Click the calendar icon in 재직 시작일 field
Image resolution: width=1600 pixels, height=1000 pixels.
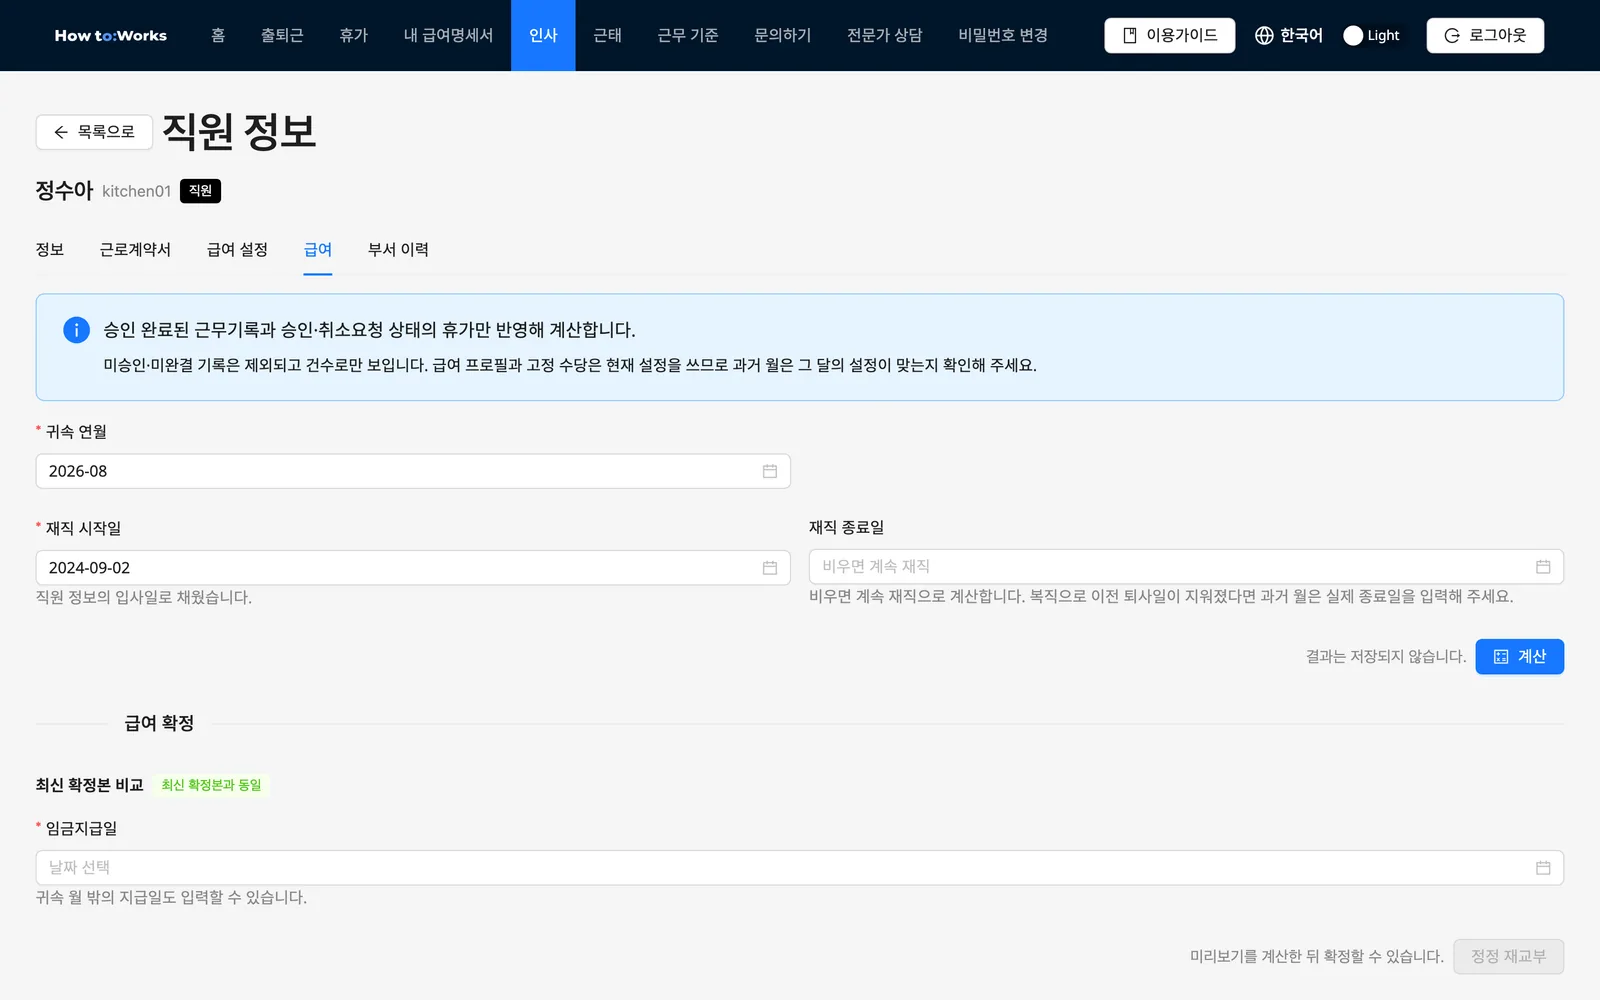coord(770,568)
